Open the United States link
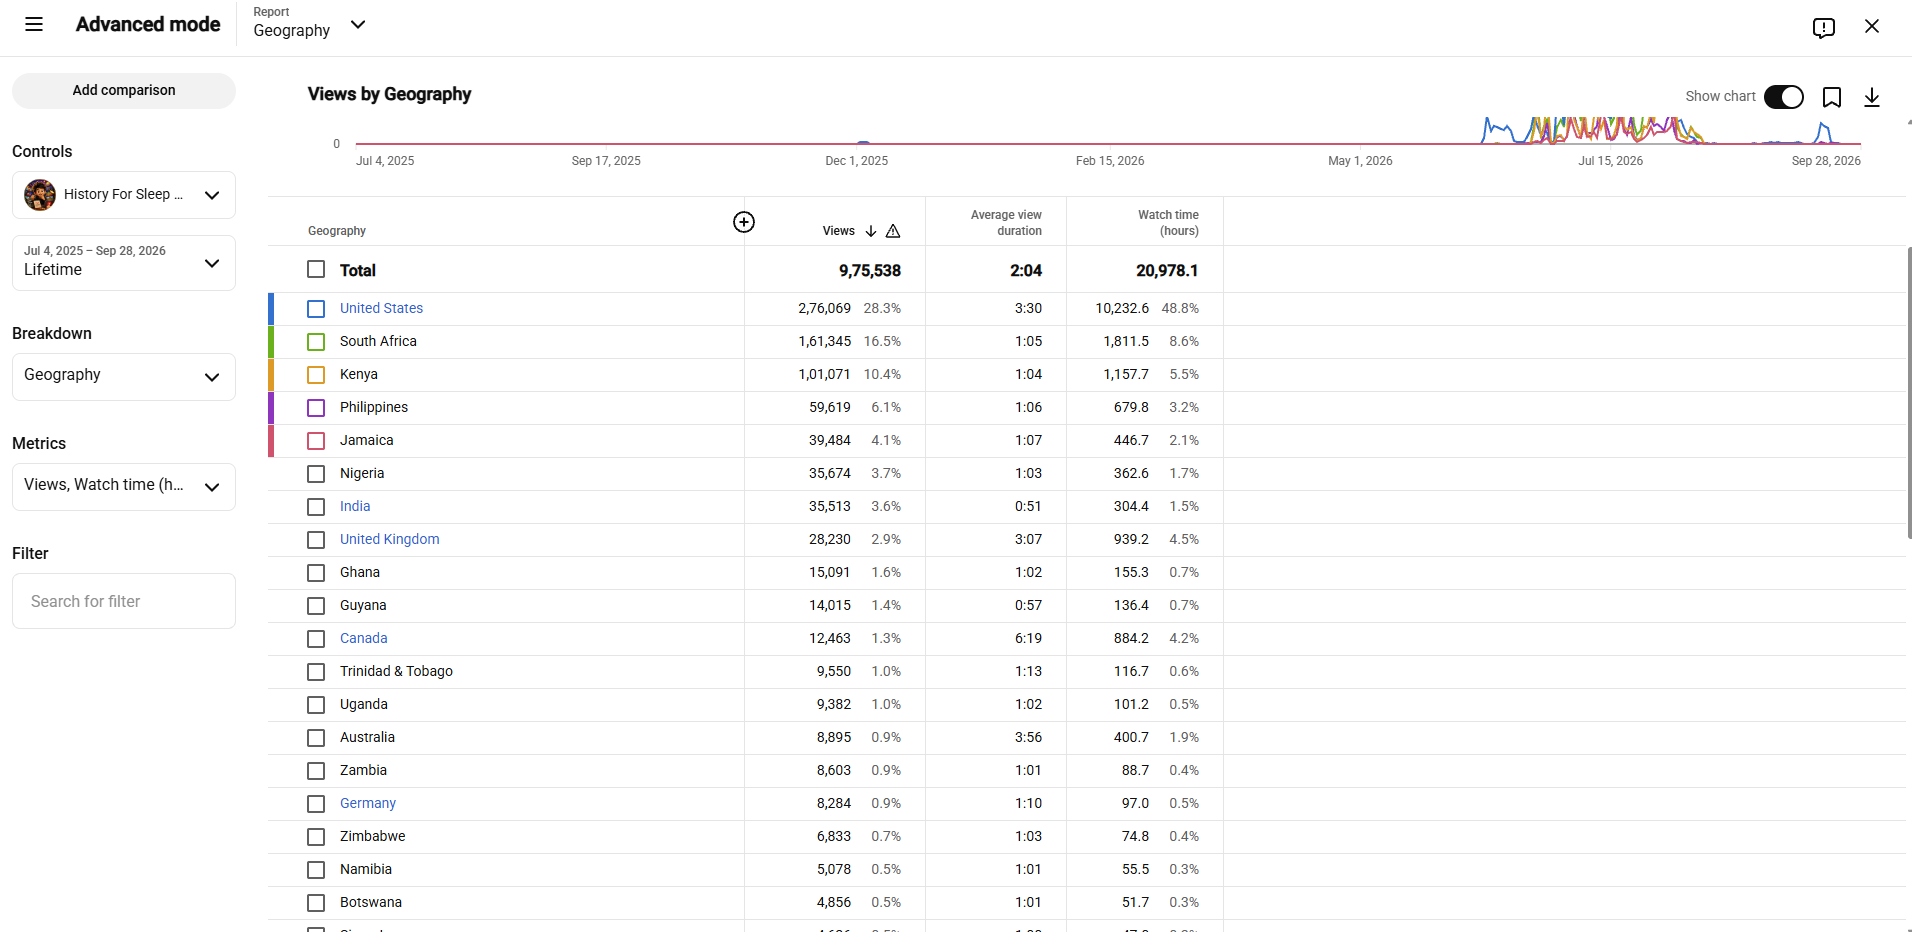Image resolution: width=1912 pixels, height=932 pixels. point(381,308)
